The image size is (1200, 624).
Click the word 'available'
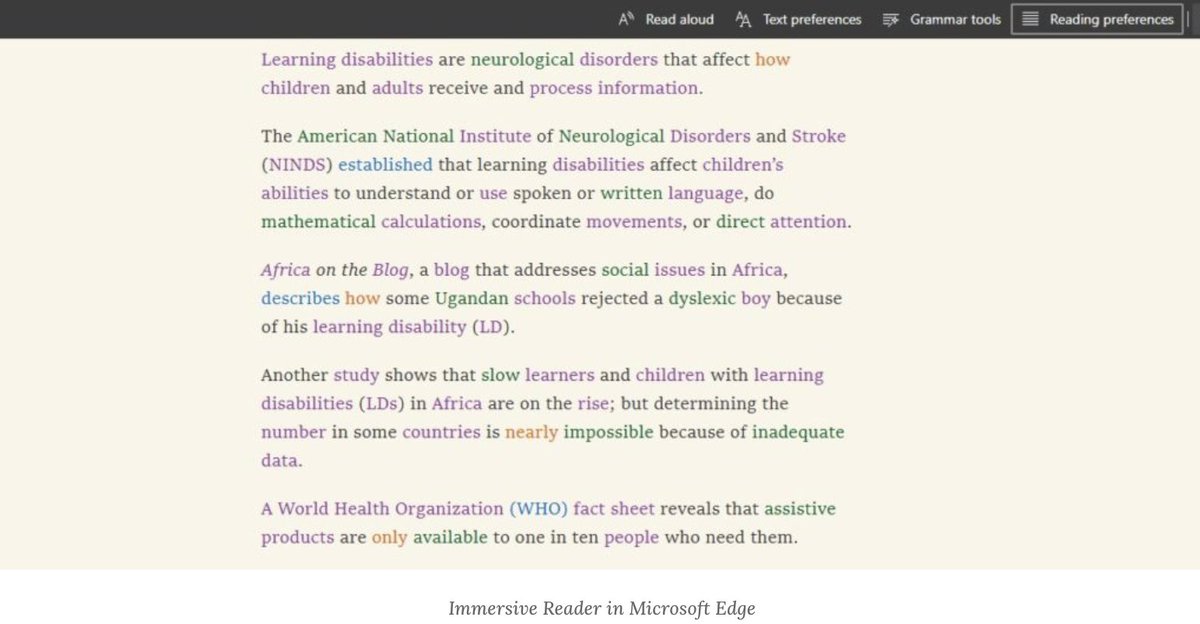pos(450,537)
